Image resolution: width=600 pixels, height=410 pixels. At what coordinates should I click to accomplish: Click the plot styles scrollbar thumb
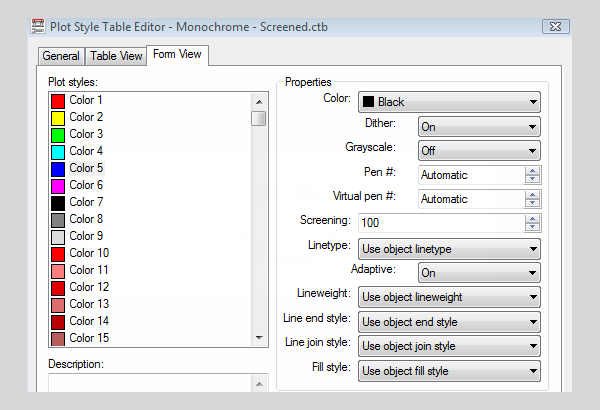coord(259,118)
